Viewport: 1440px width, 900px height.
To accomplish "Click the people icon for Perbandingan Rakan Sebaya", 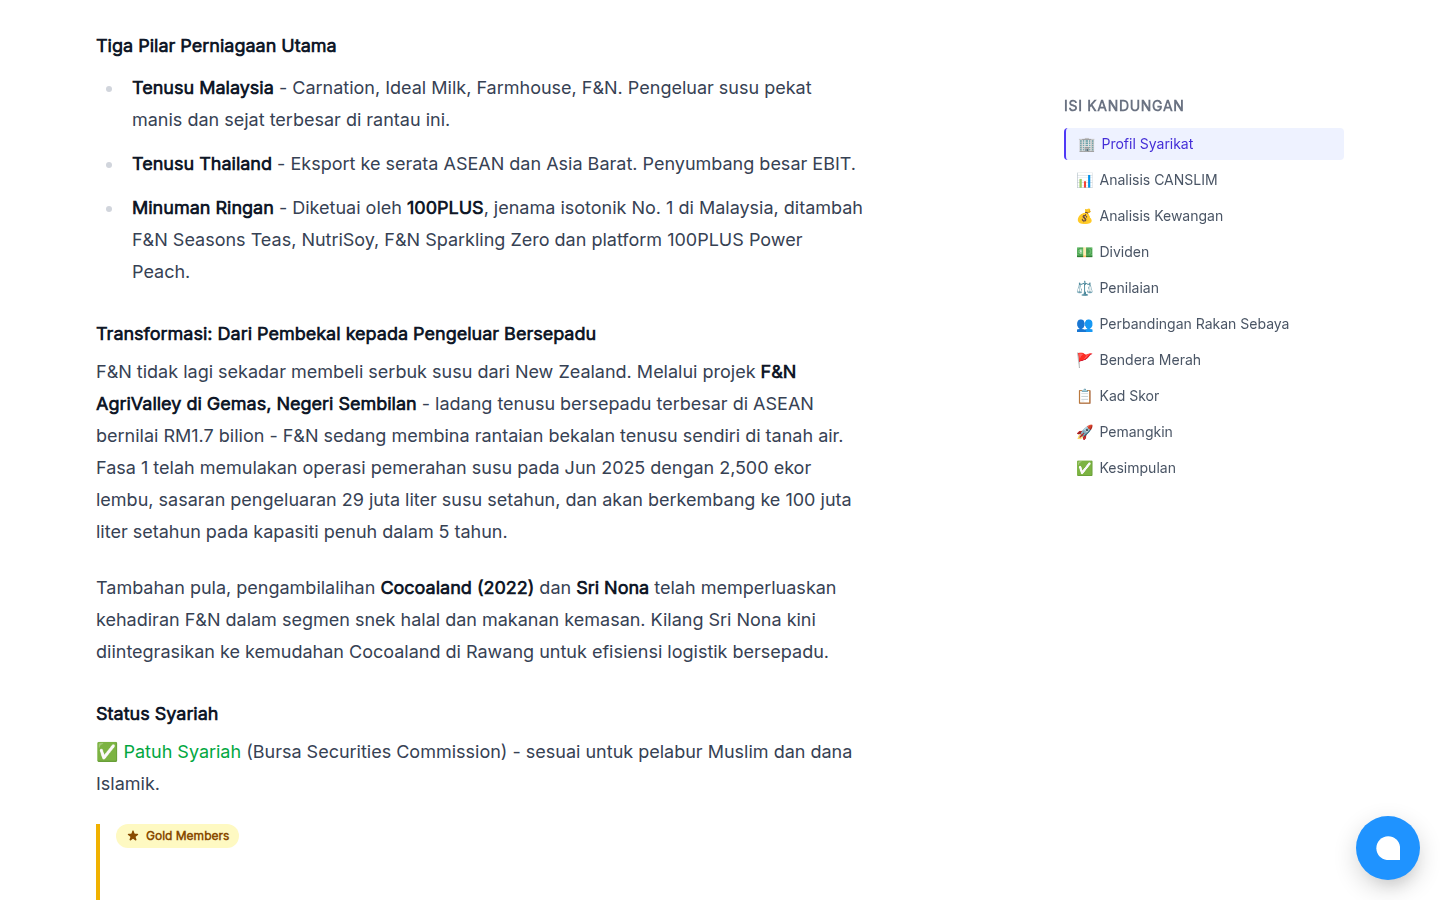I will [1084, 325].
